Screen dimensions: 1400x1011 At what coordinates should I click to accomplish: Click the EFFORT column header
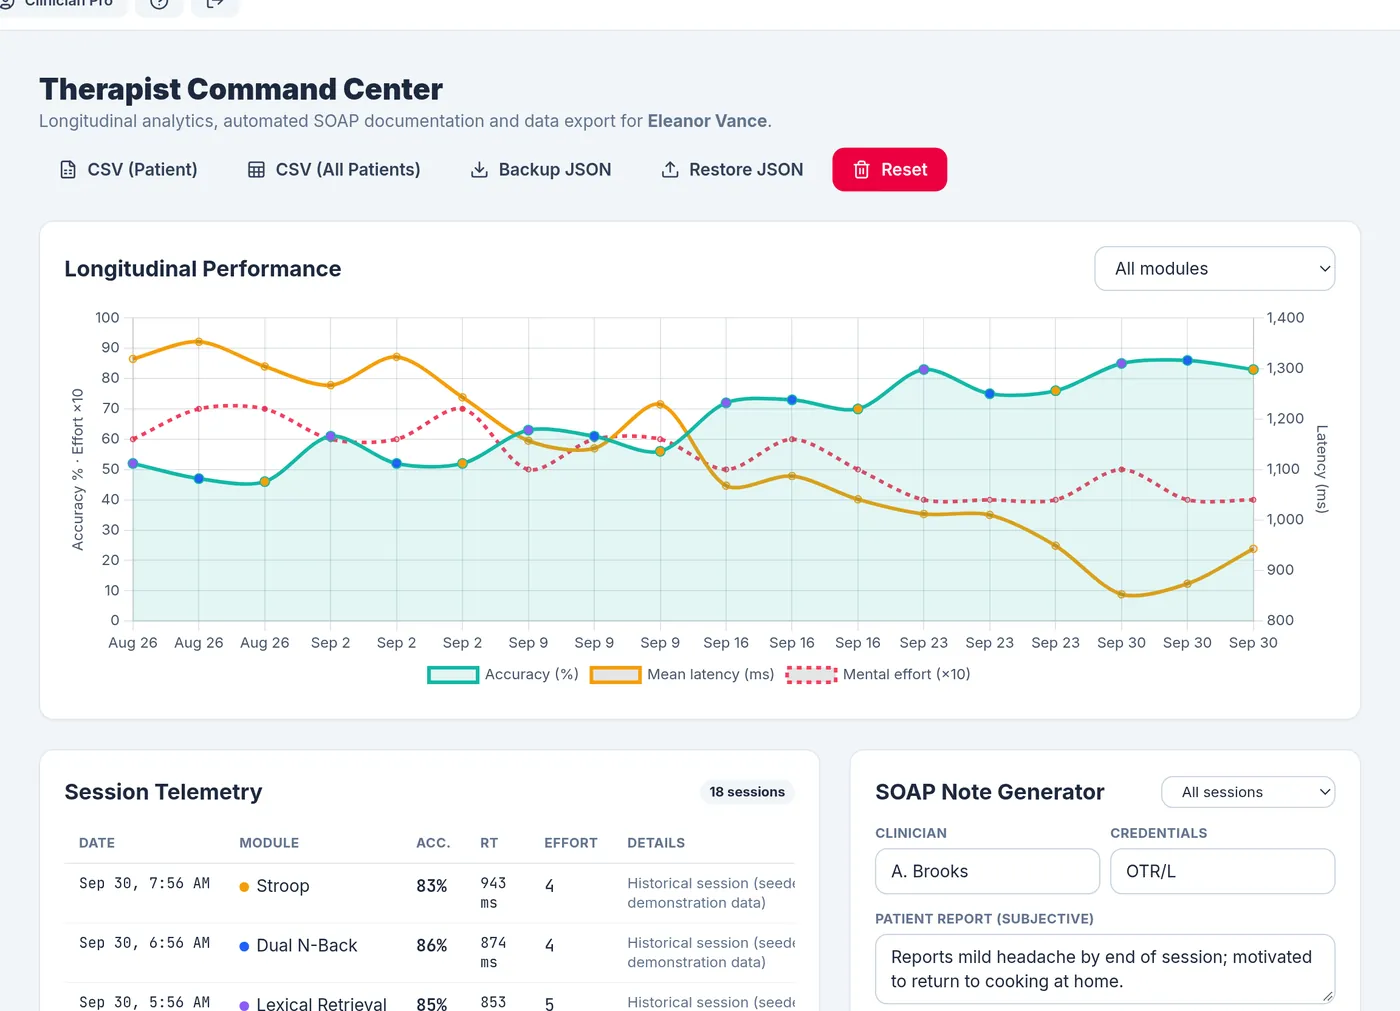(571, 843)
